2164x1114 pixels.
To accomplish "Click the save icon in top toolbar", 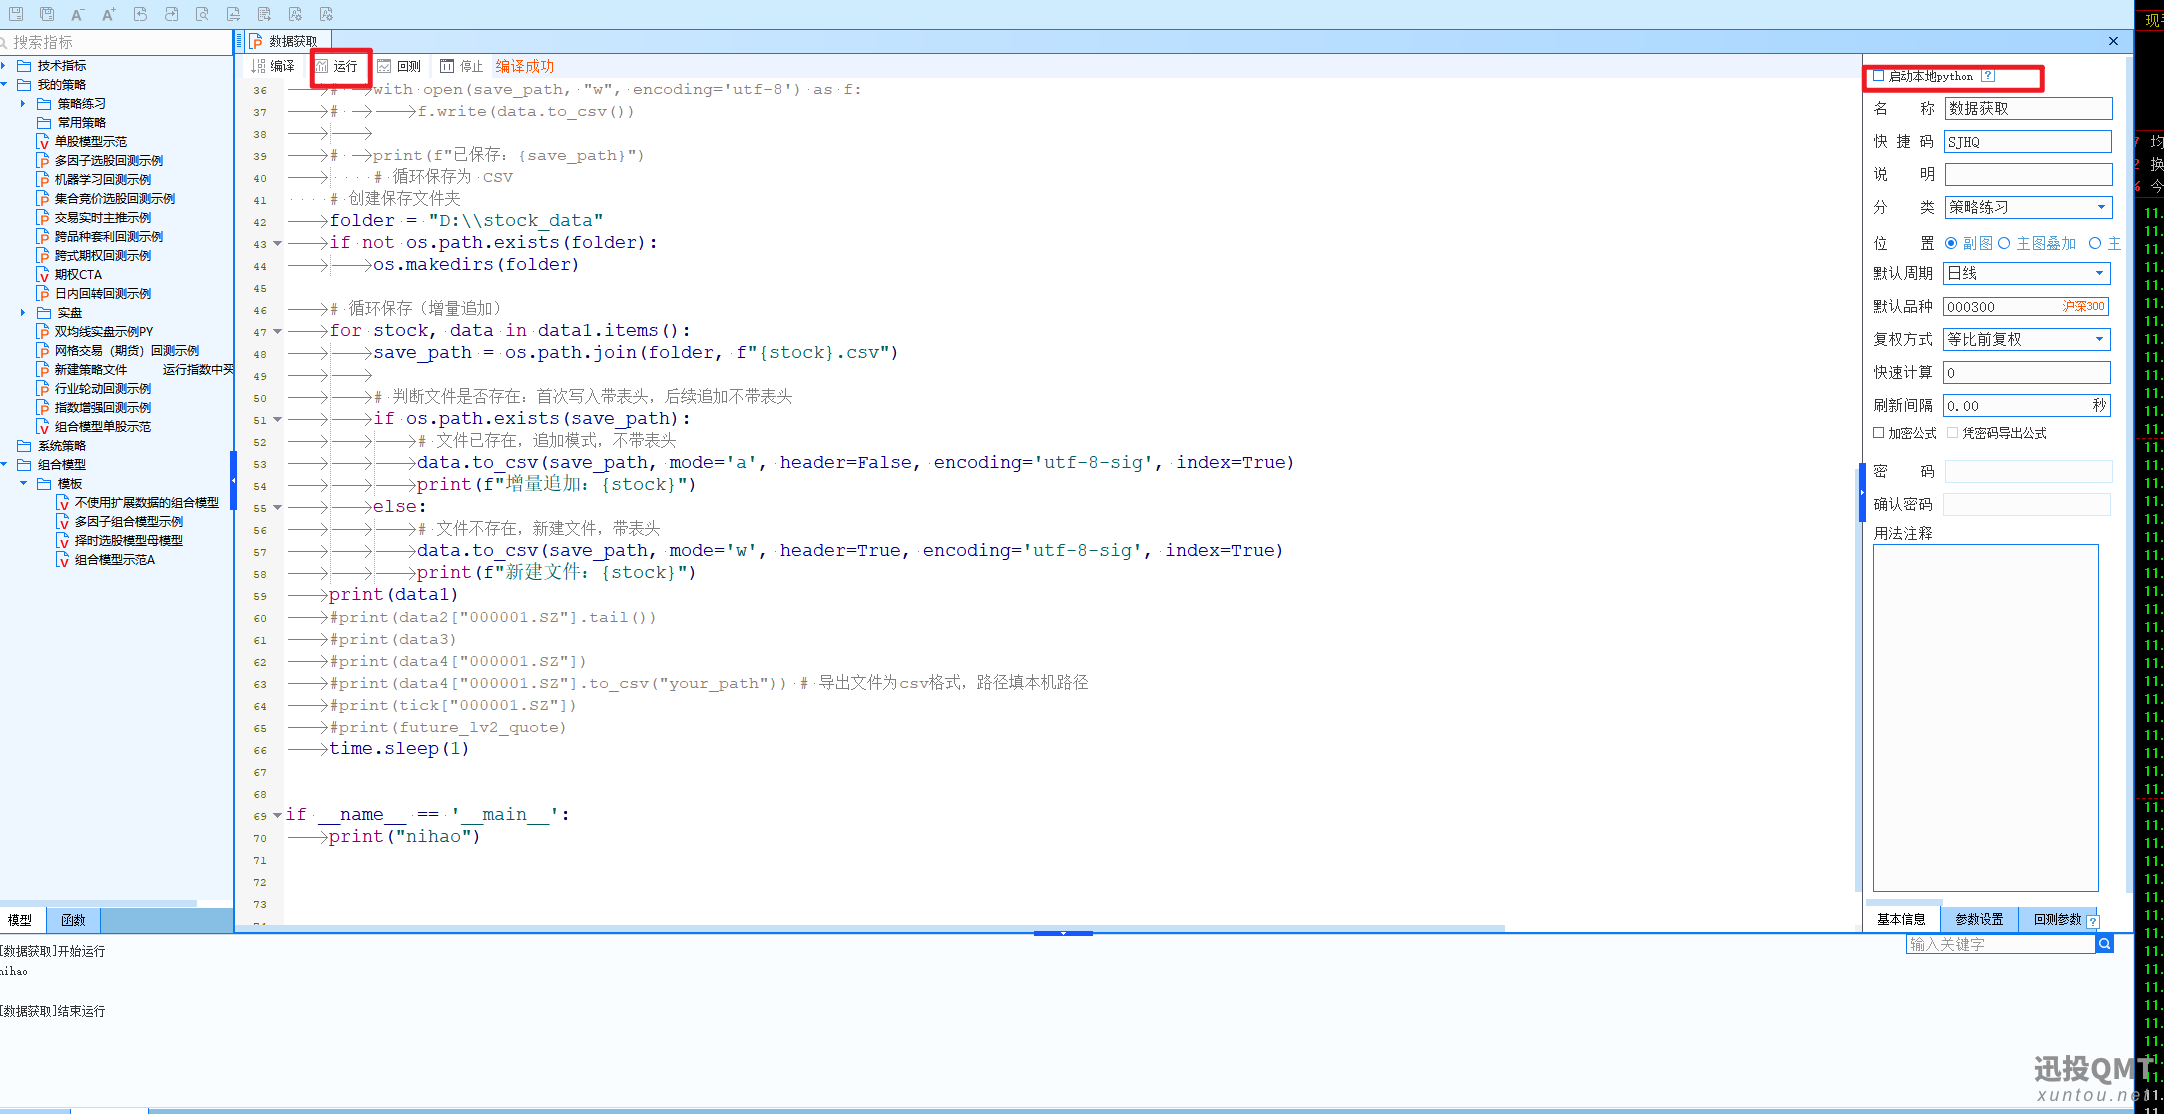I will click(16, 14).
